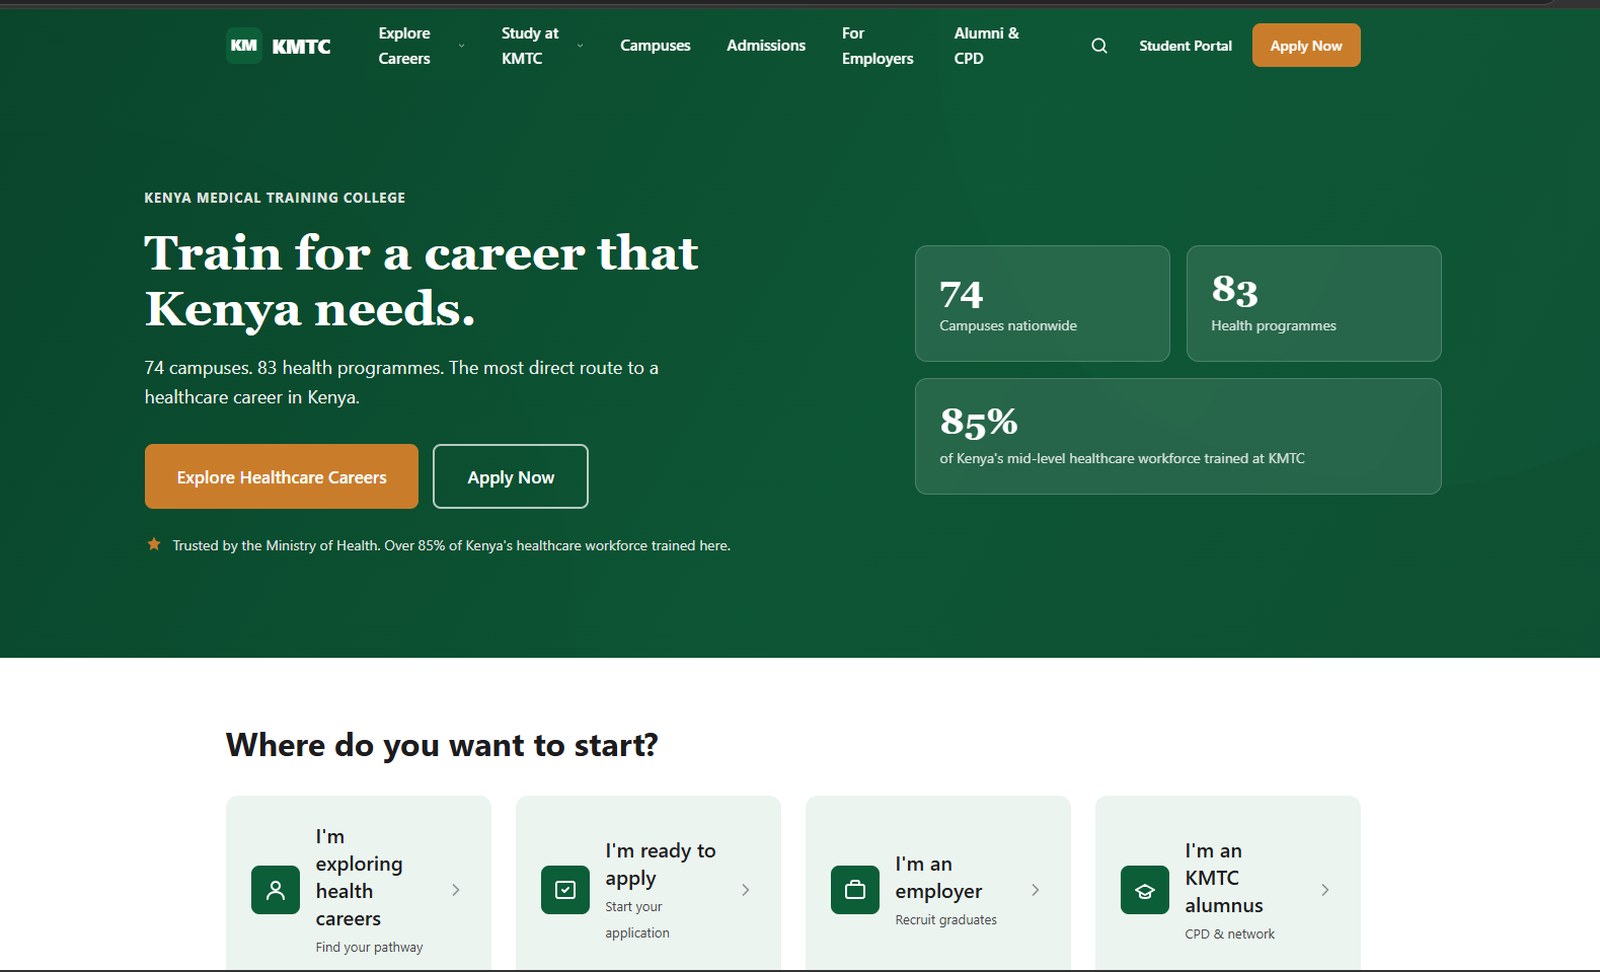Open the exploring health careers card arrow

pos(456,890)
